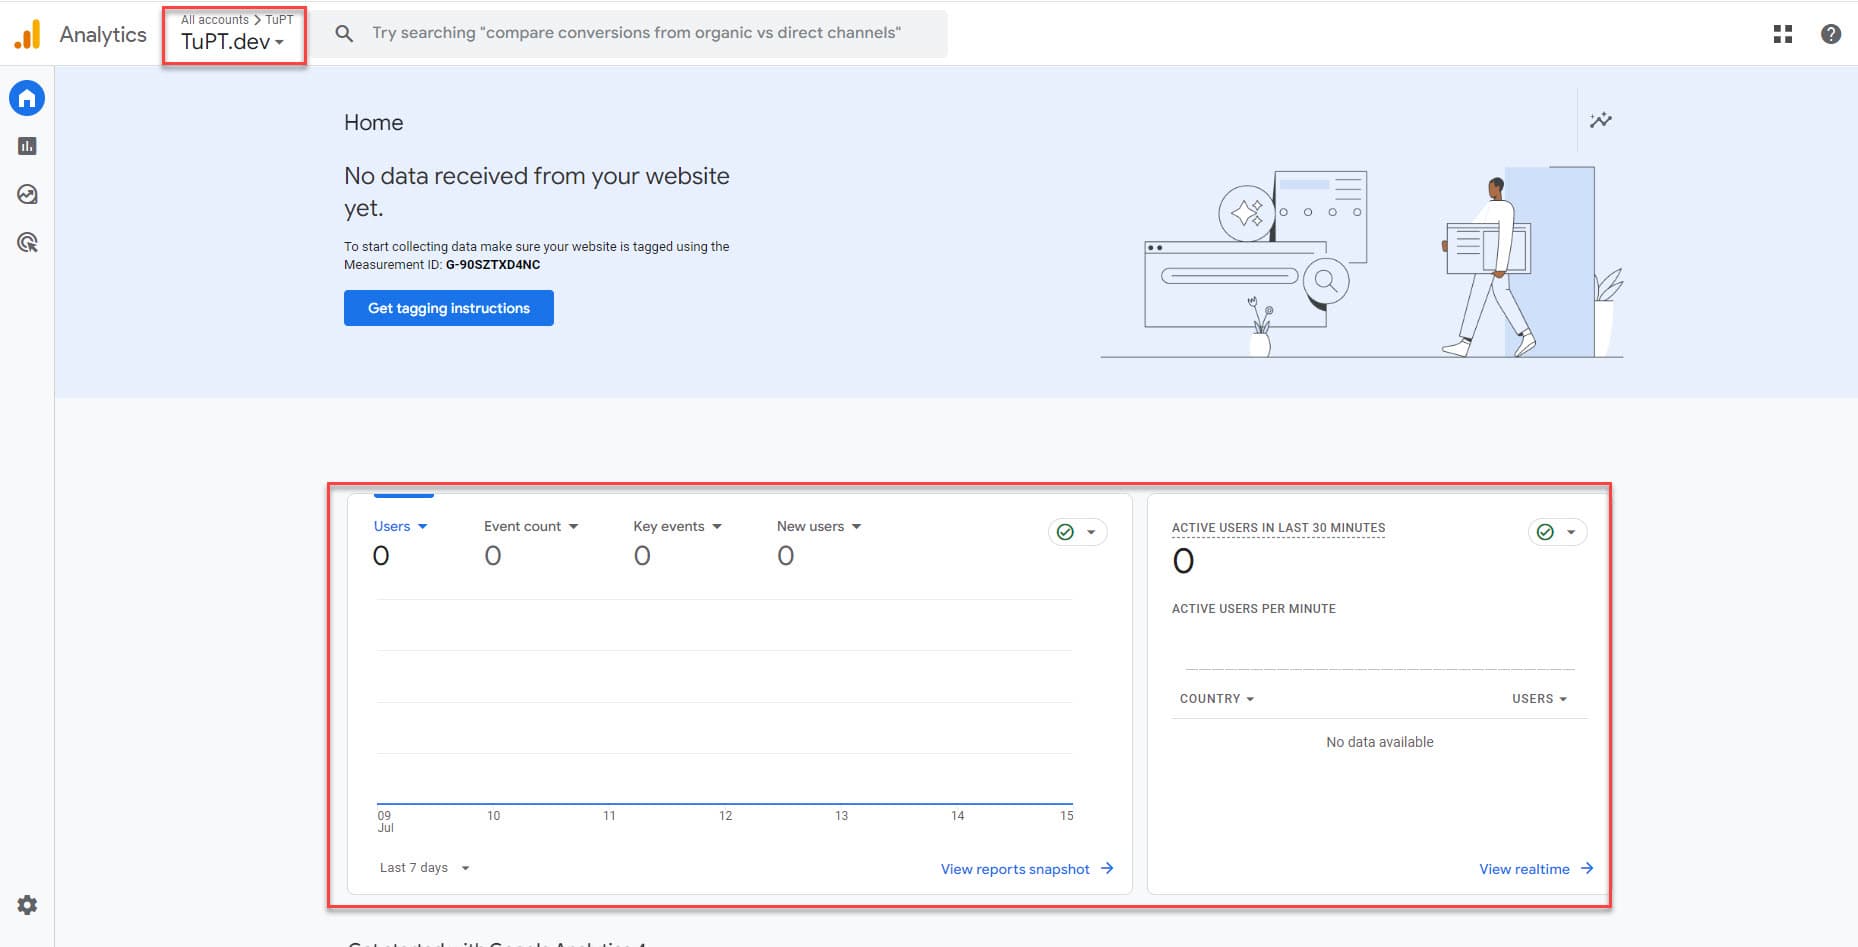Select the Key events metric tab
Image resolution: width=1858 pixels, height=947 pixels.
[x=676, y=526]
